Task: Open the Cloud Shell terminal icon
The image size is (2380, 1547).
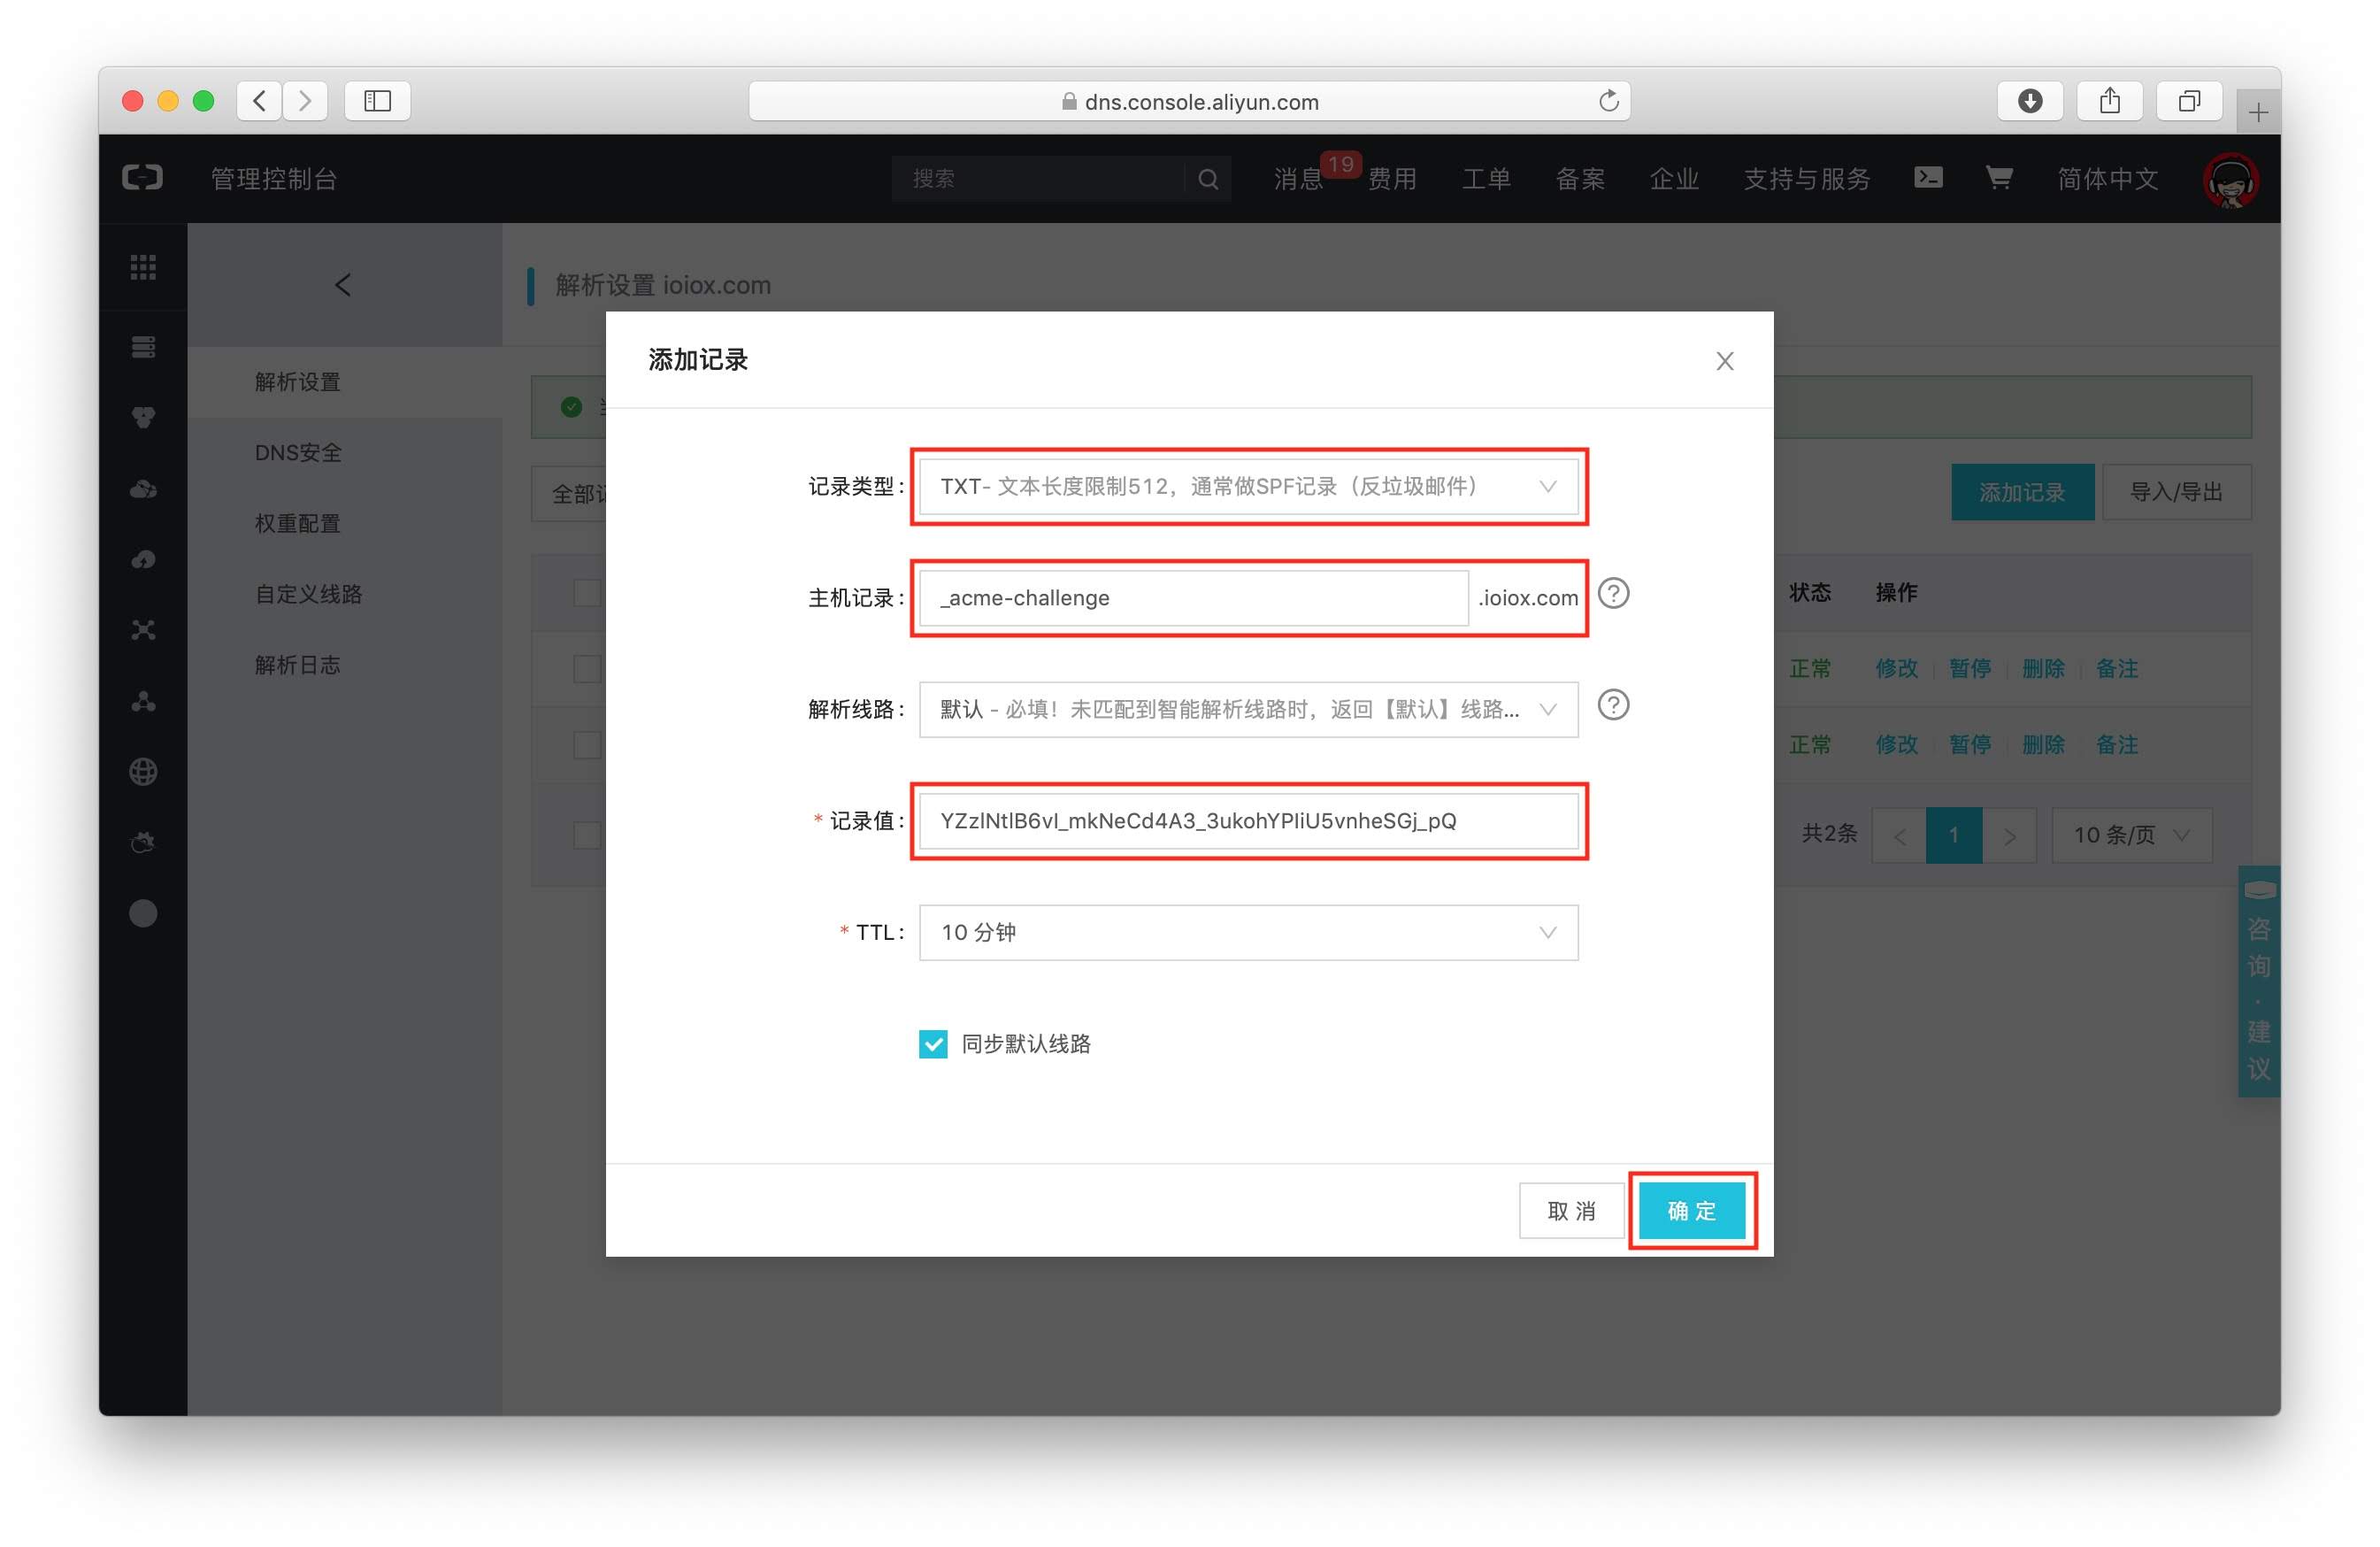Action: 1927,178
